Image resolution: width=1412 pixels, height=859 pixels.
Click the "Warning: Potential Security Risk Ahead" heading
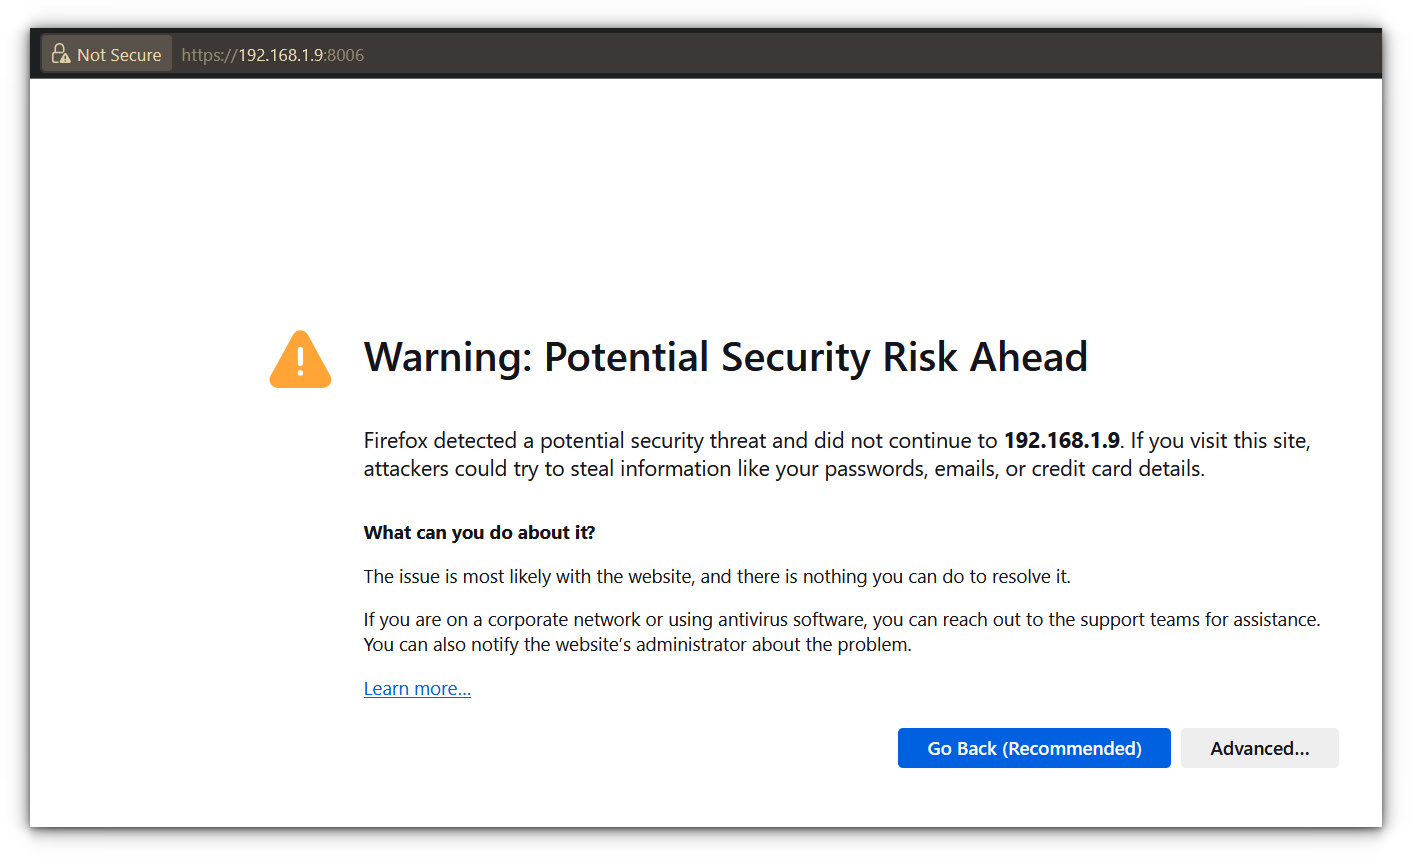[x=725, y=357]
